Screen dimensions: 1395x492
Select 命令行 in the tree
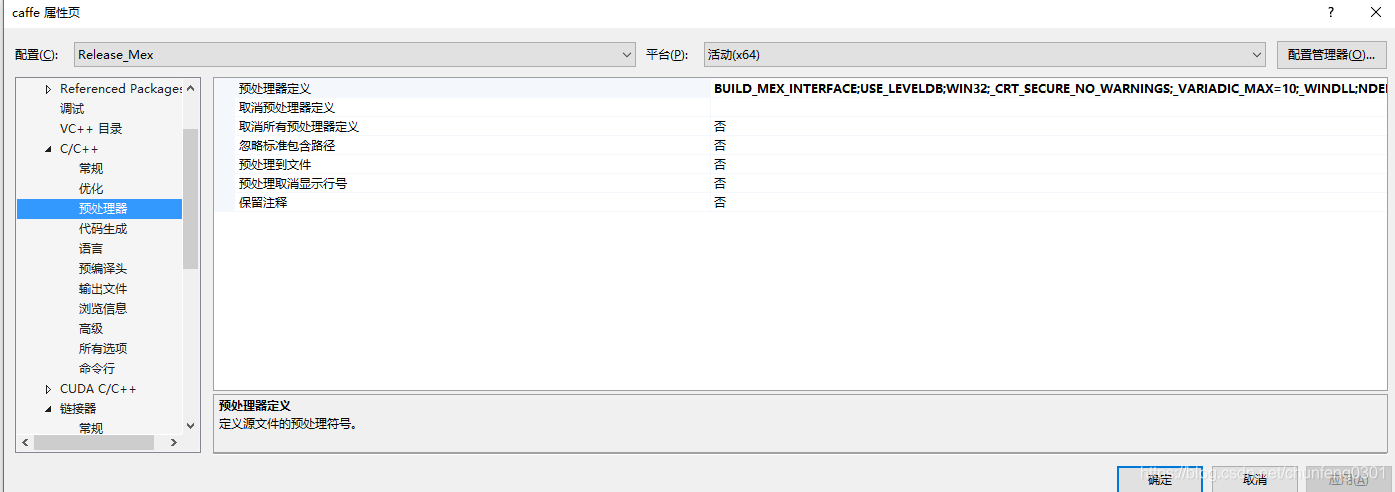tap(97, 369)
